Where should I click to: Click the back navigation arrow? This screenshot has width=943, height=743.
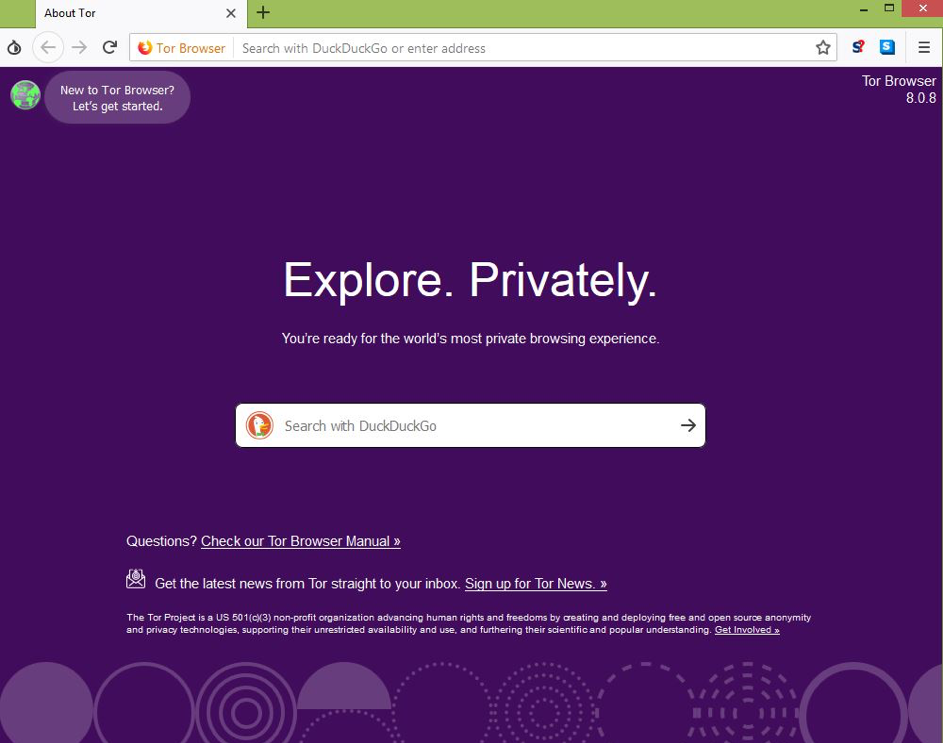[x=47, y=46]
